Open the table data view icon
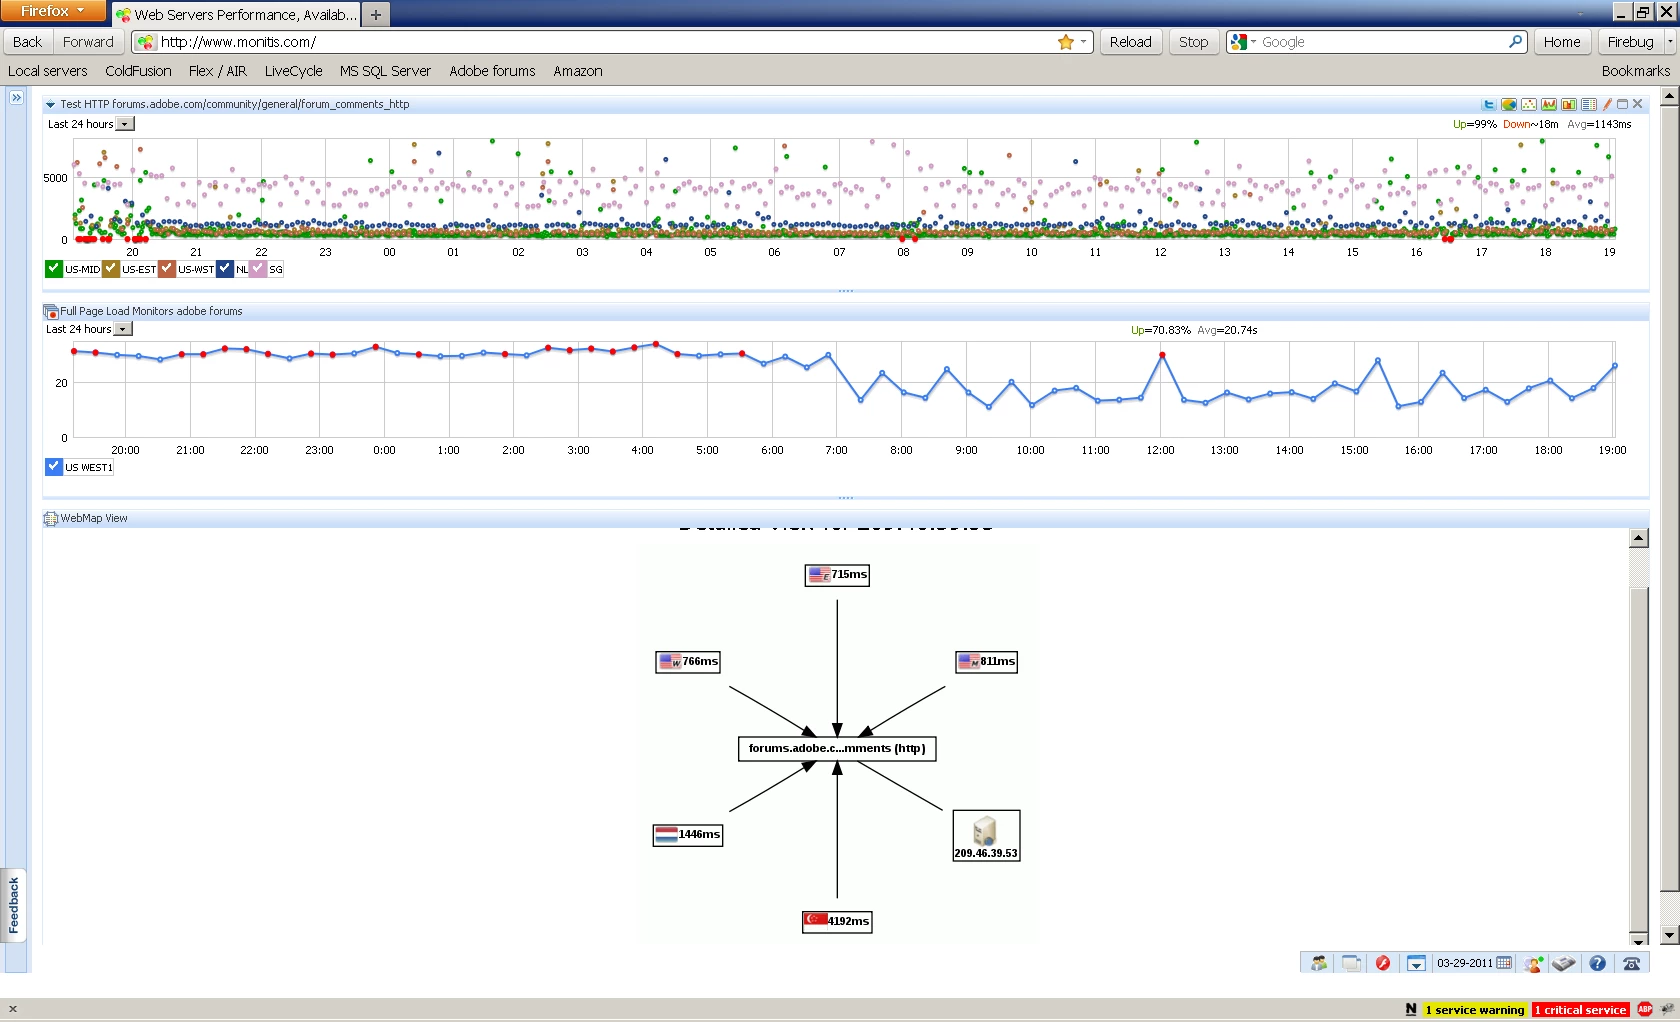Screen dimensions: 1680x1022 (x=1588, y=104)
